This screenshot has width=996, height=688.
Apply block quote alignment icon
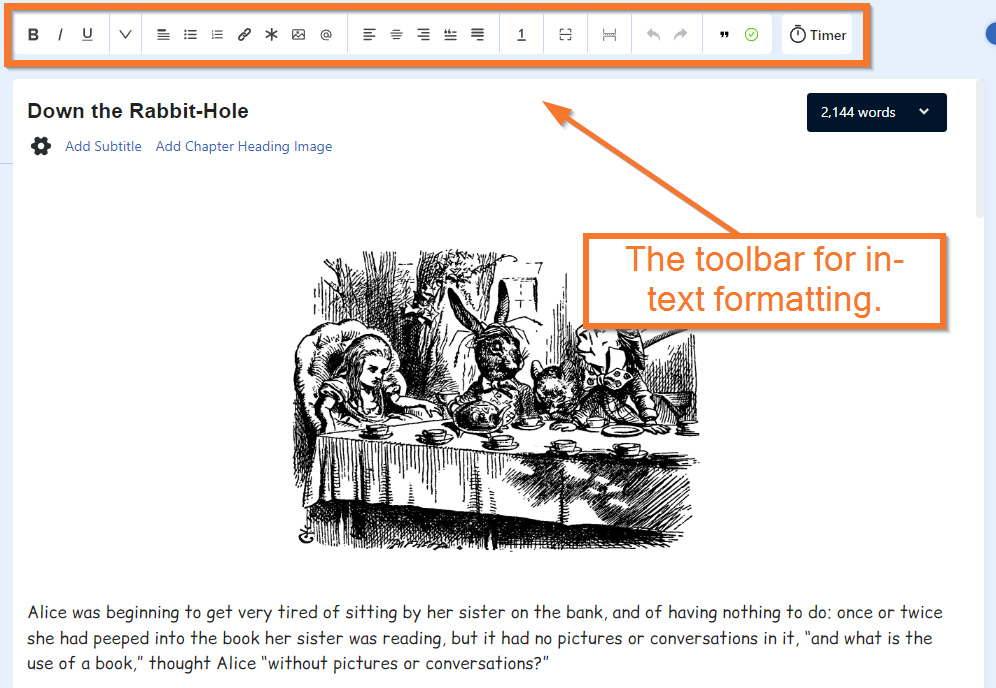(x=450, y=35)
